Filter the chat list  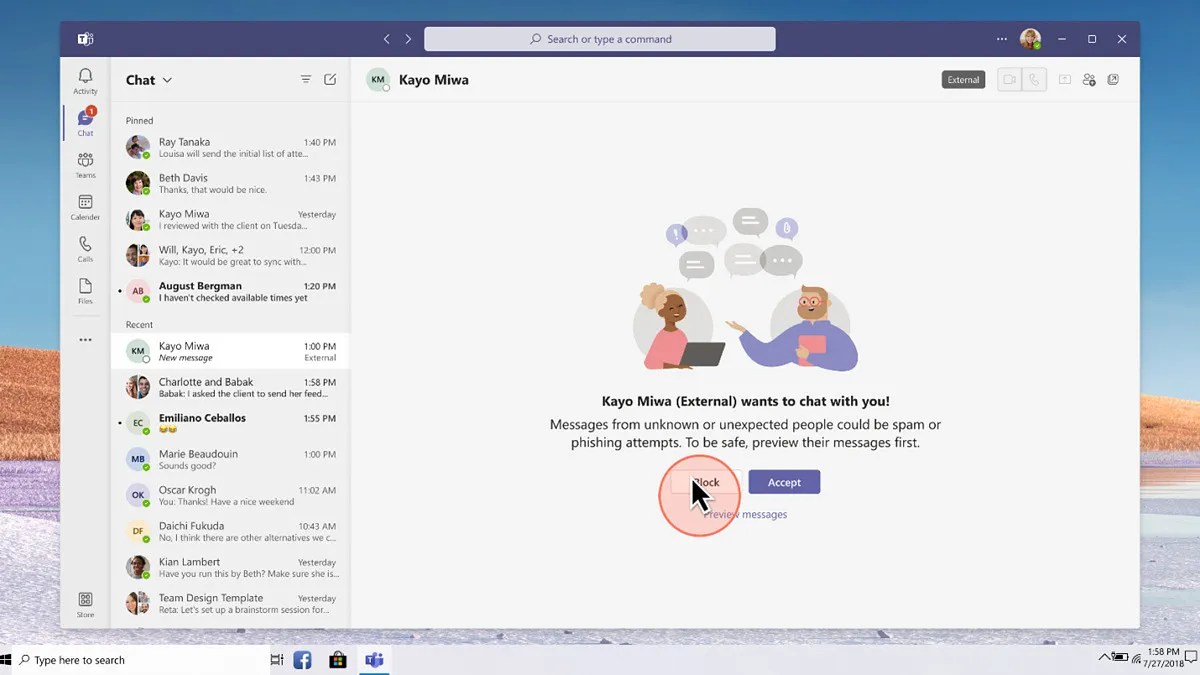click(x=306, y=79)
